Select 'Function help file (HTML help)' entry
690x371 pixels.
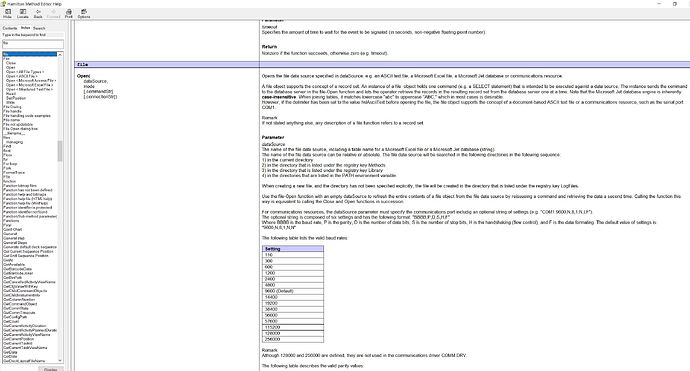pos(28,199)
